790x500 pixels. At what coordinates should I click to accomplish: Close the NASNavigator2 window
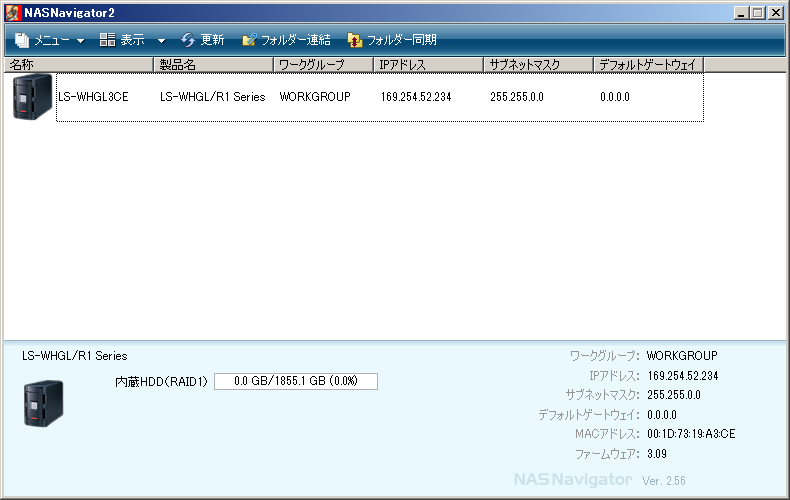coord(776,13)
